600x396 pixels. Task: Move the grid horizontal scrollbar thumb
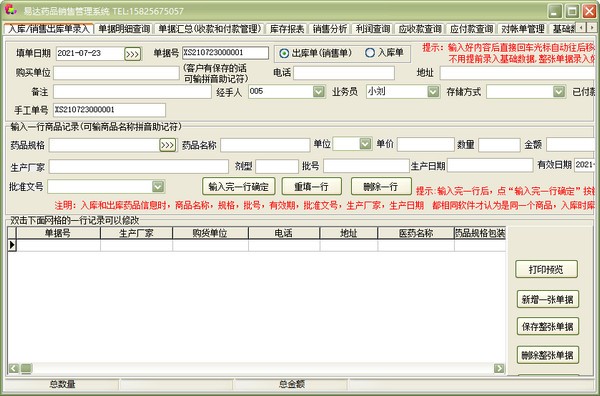26,368
